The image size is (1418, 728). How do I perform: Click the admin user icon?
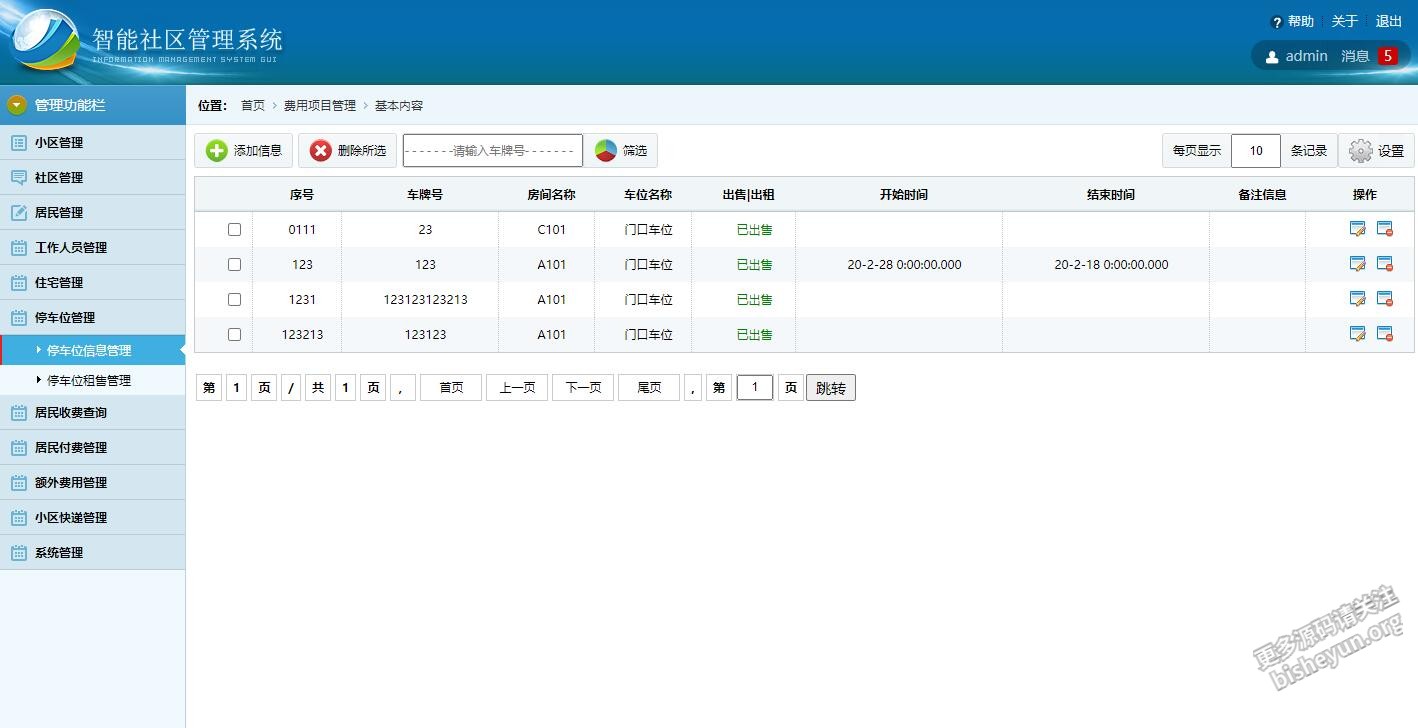[1272, 57]
